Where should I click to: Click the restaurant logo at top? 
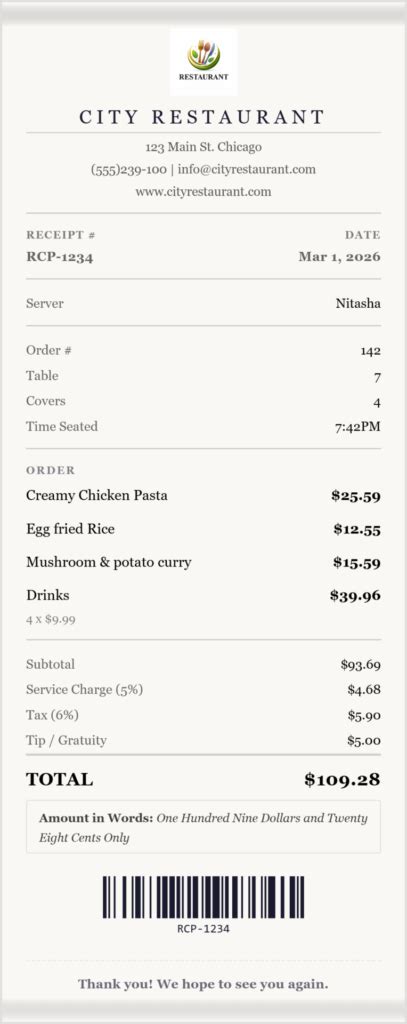(203, 61)
